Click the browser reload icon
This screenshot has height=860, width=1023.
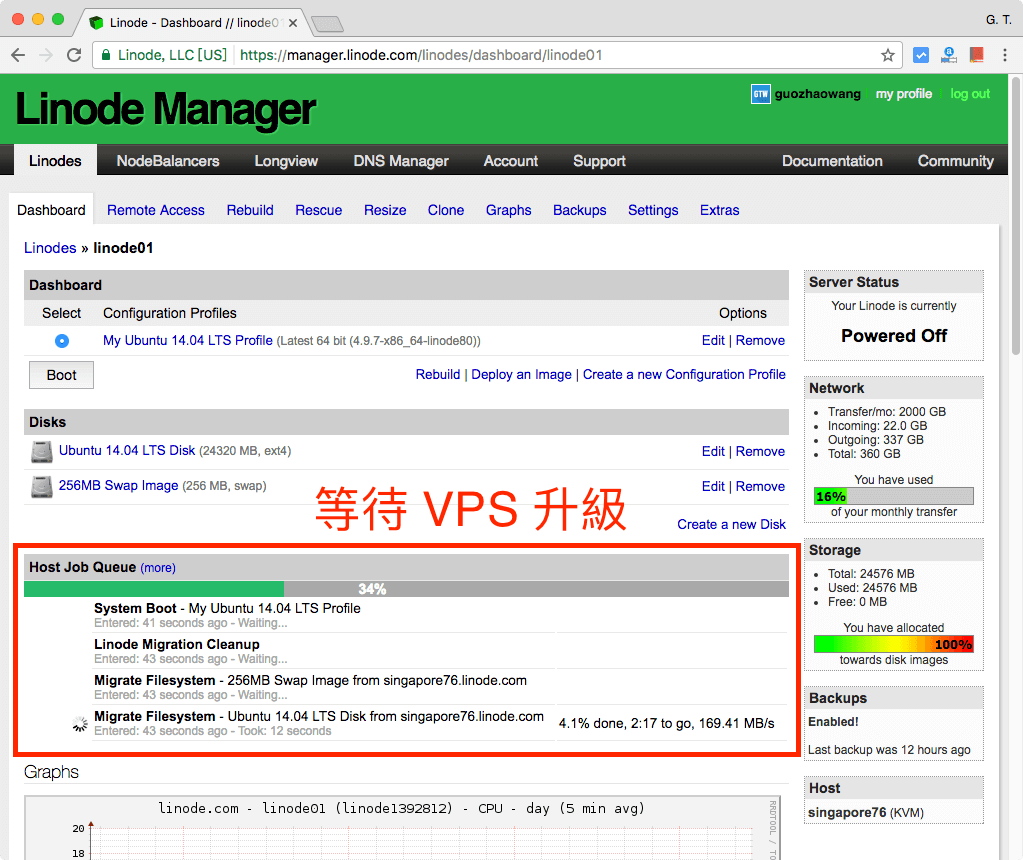(x=73, y=55)
